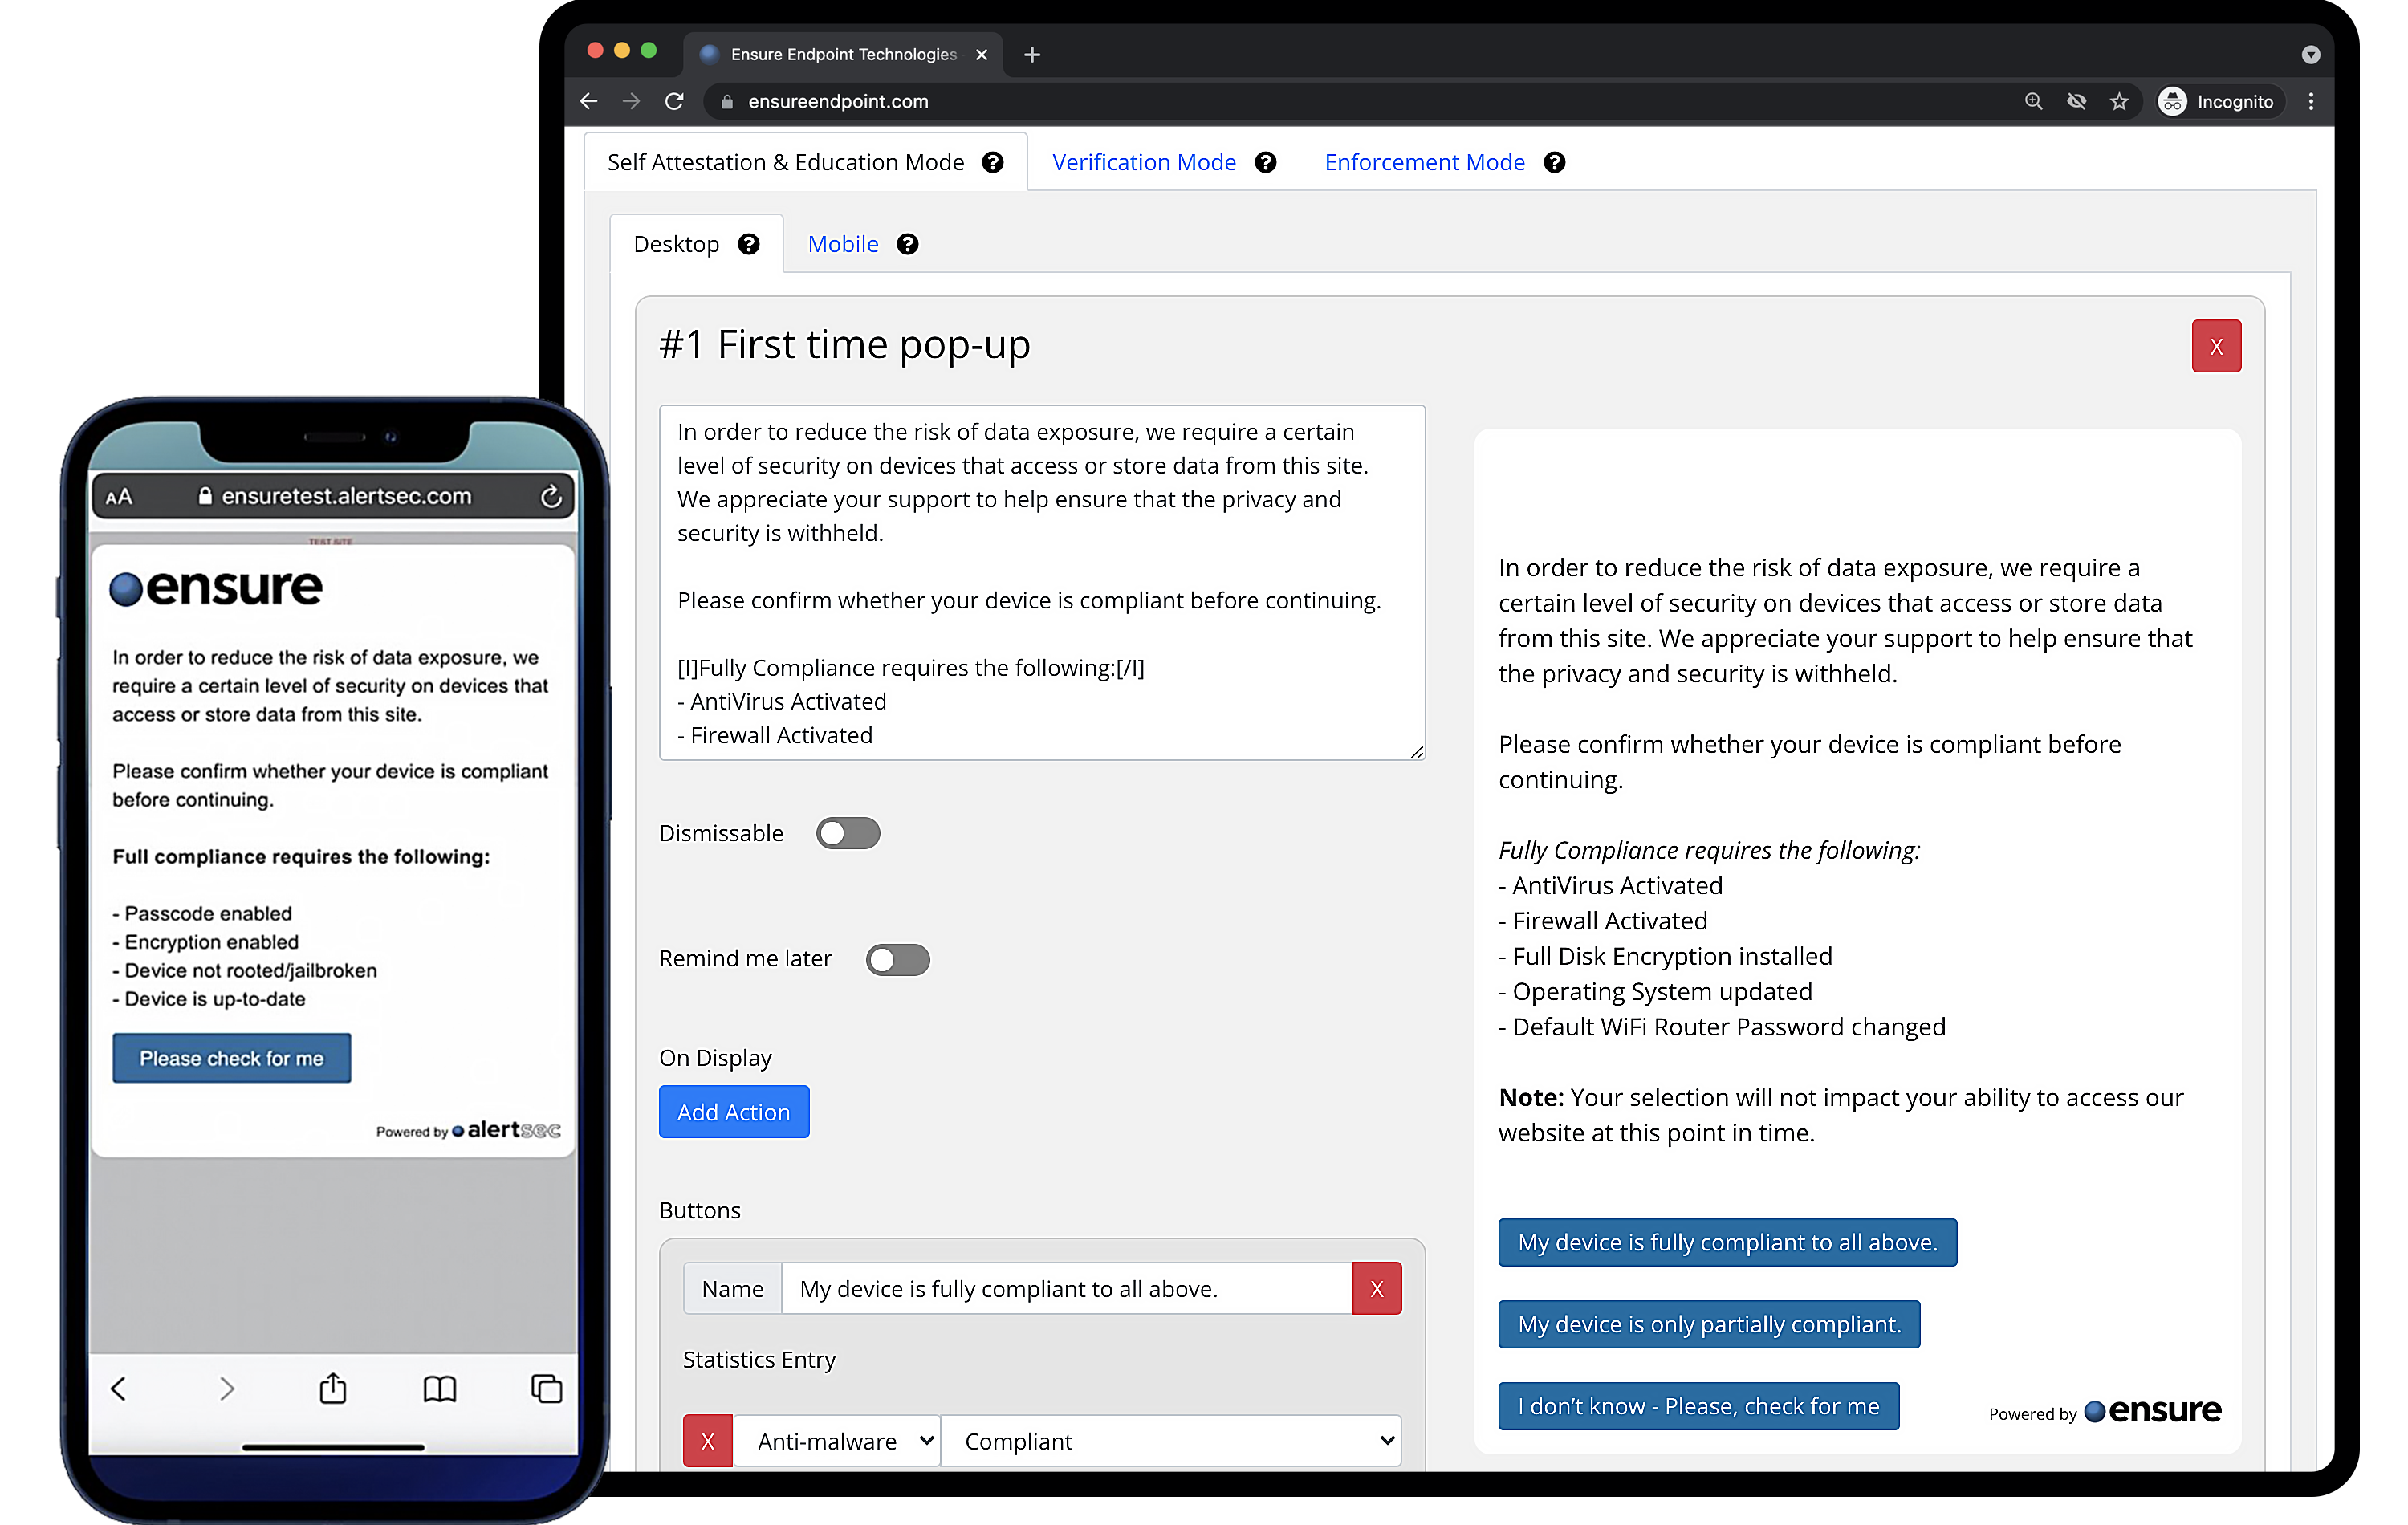The width and height of the screenshot is (2408, 1525).
Task: Open help for Self Attestation & Education Mode
Action: (x=992, y=162)
